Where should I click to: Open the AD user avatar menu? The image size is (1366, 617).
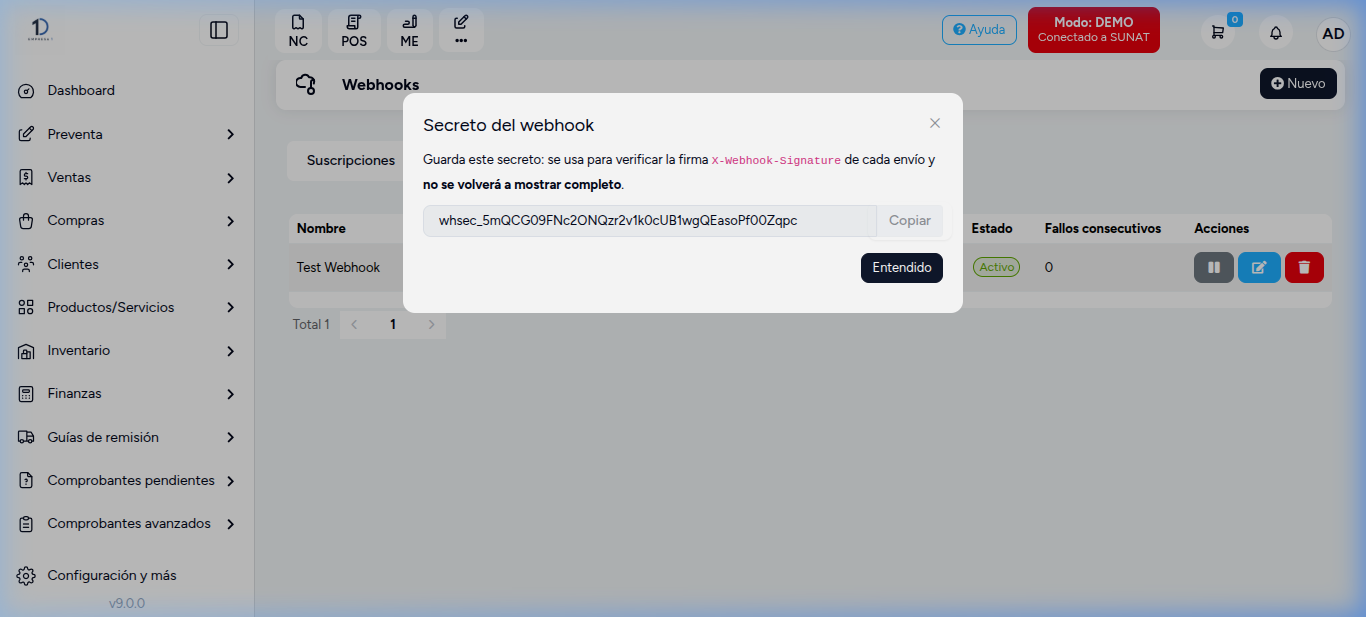(1333, 33)
